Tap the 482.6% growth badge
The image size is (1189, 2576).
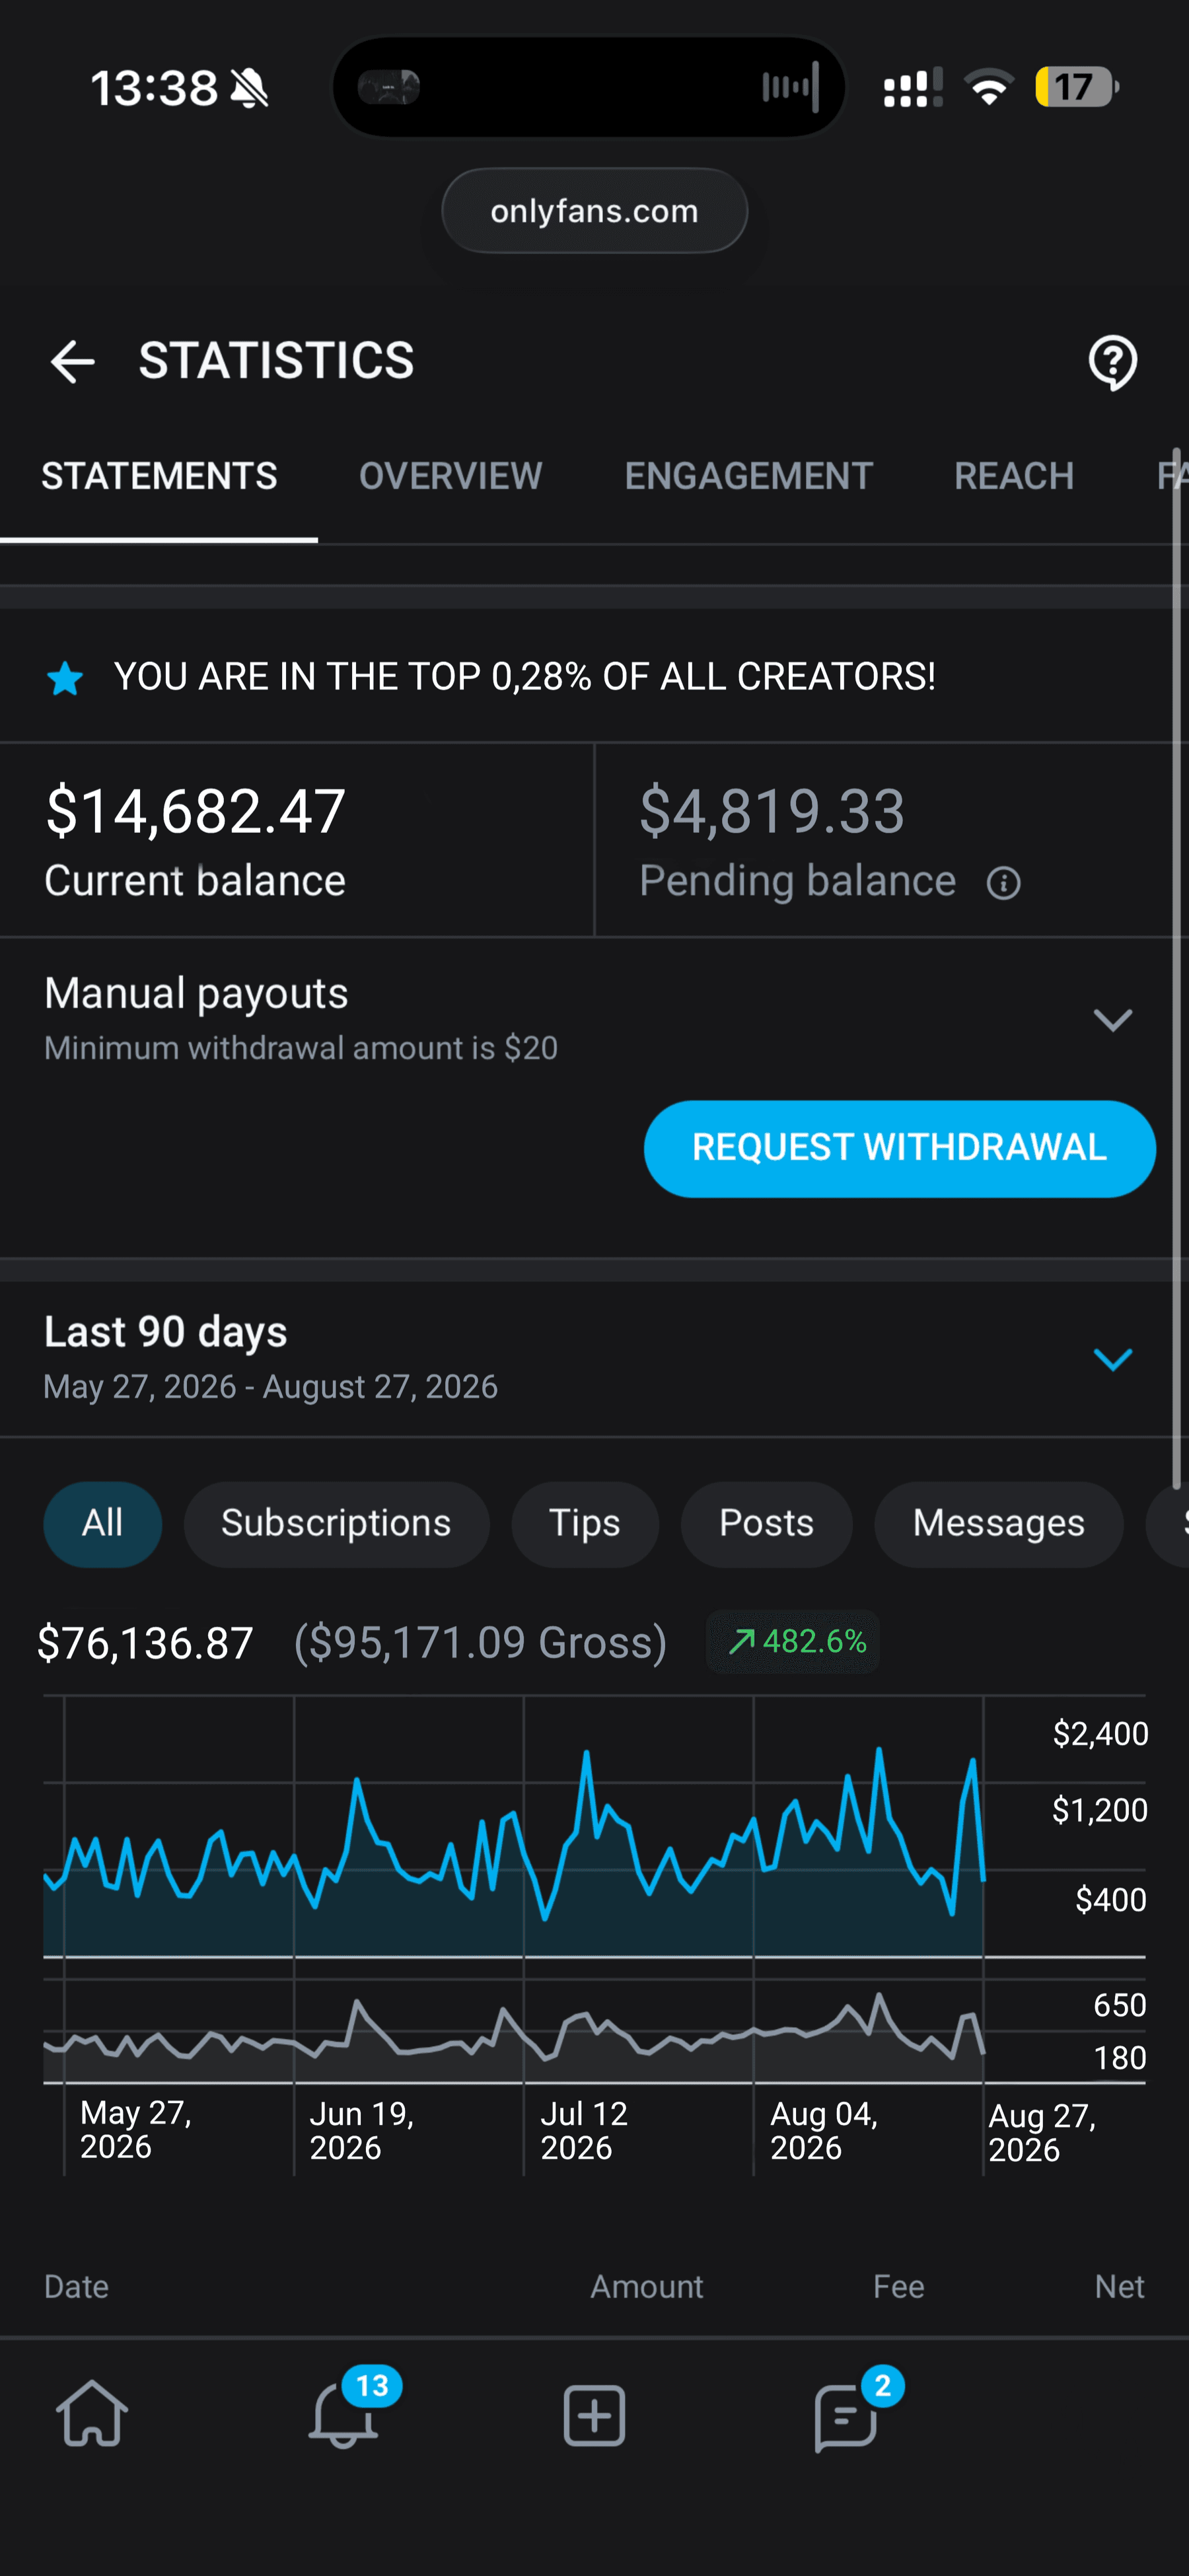pos(793,1641)
